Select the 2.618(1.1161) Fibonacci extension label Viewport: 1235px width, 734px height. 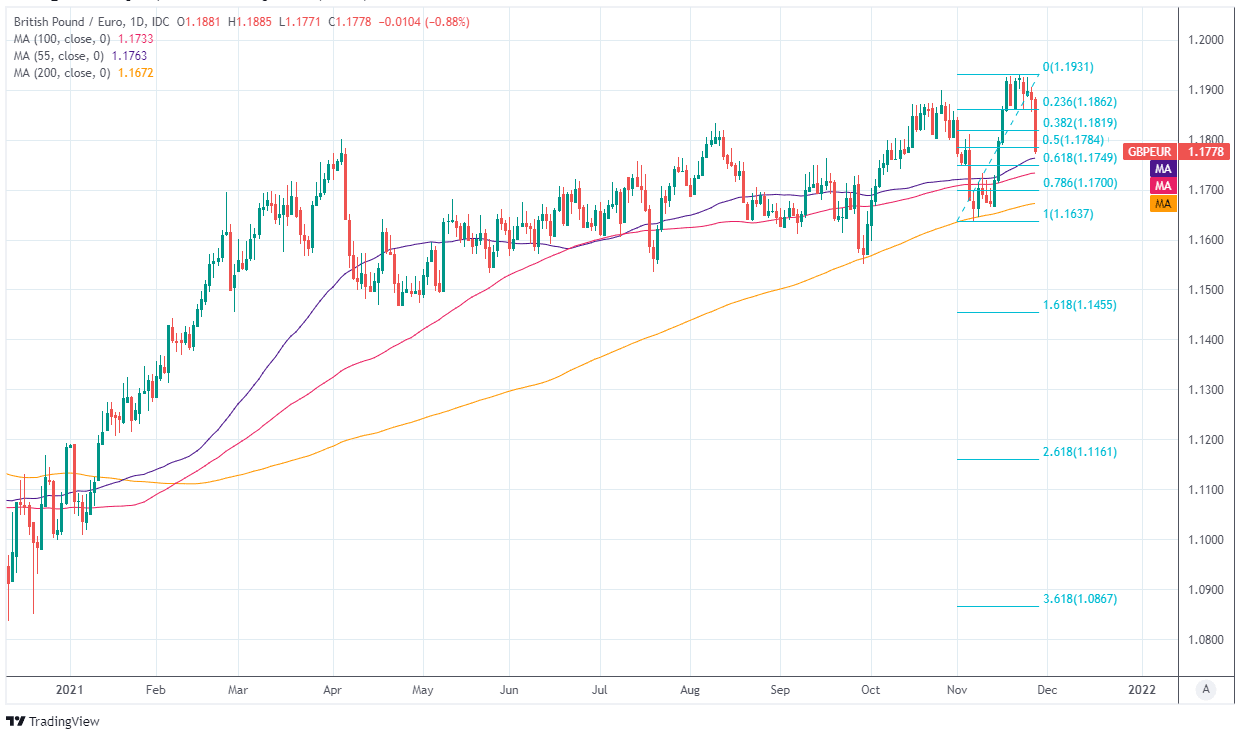(1079, 452)
